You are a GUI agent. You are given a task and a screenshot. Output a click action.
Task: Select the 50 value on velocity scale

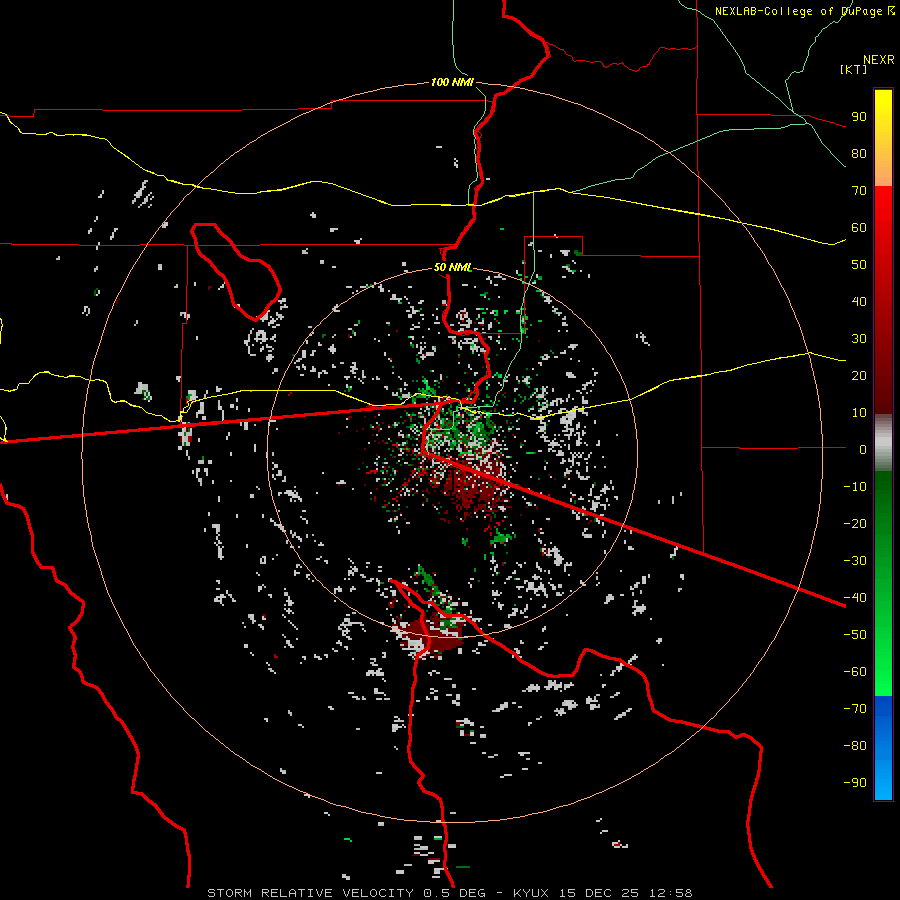click(859, 265)
